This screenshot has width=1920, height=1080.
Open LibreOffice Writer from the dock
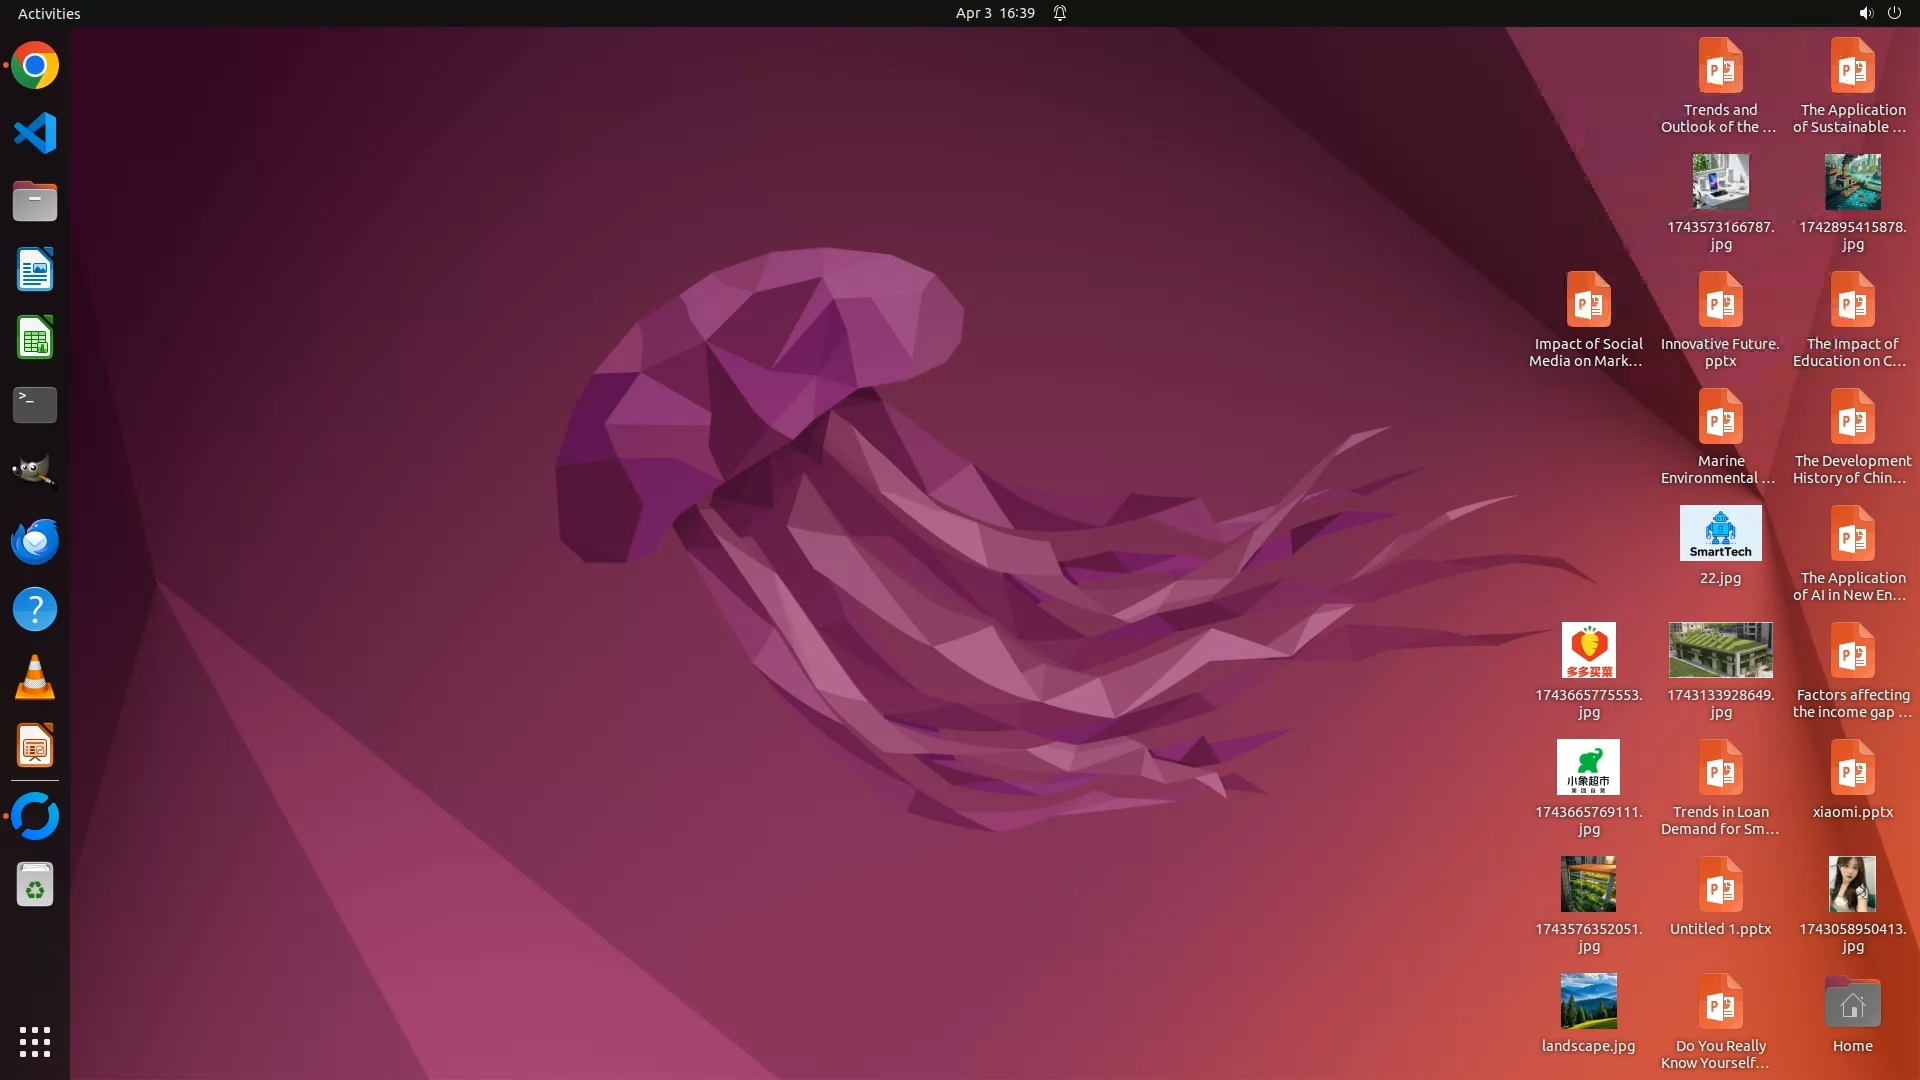35,270
